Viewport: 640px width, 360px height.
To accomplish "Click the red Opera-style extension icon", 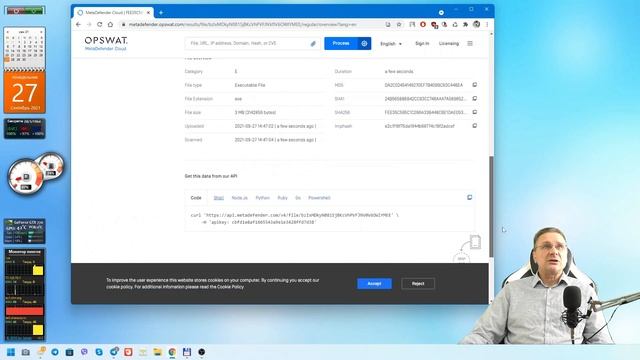I will (423, 24).
